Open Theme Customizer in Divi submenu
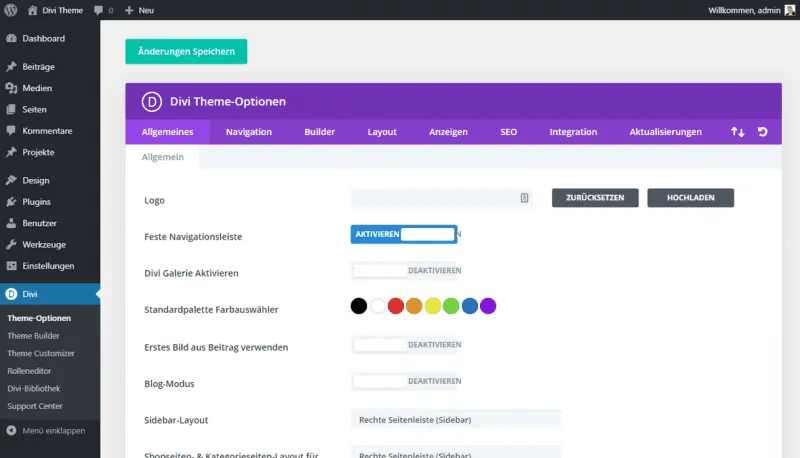Viewport: 800px width, 458px height. coord(41,353)
